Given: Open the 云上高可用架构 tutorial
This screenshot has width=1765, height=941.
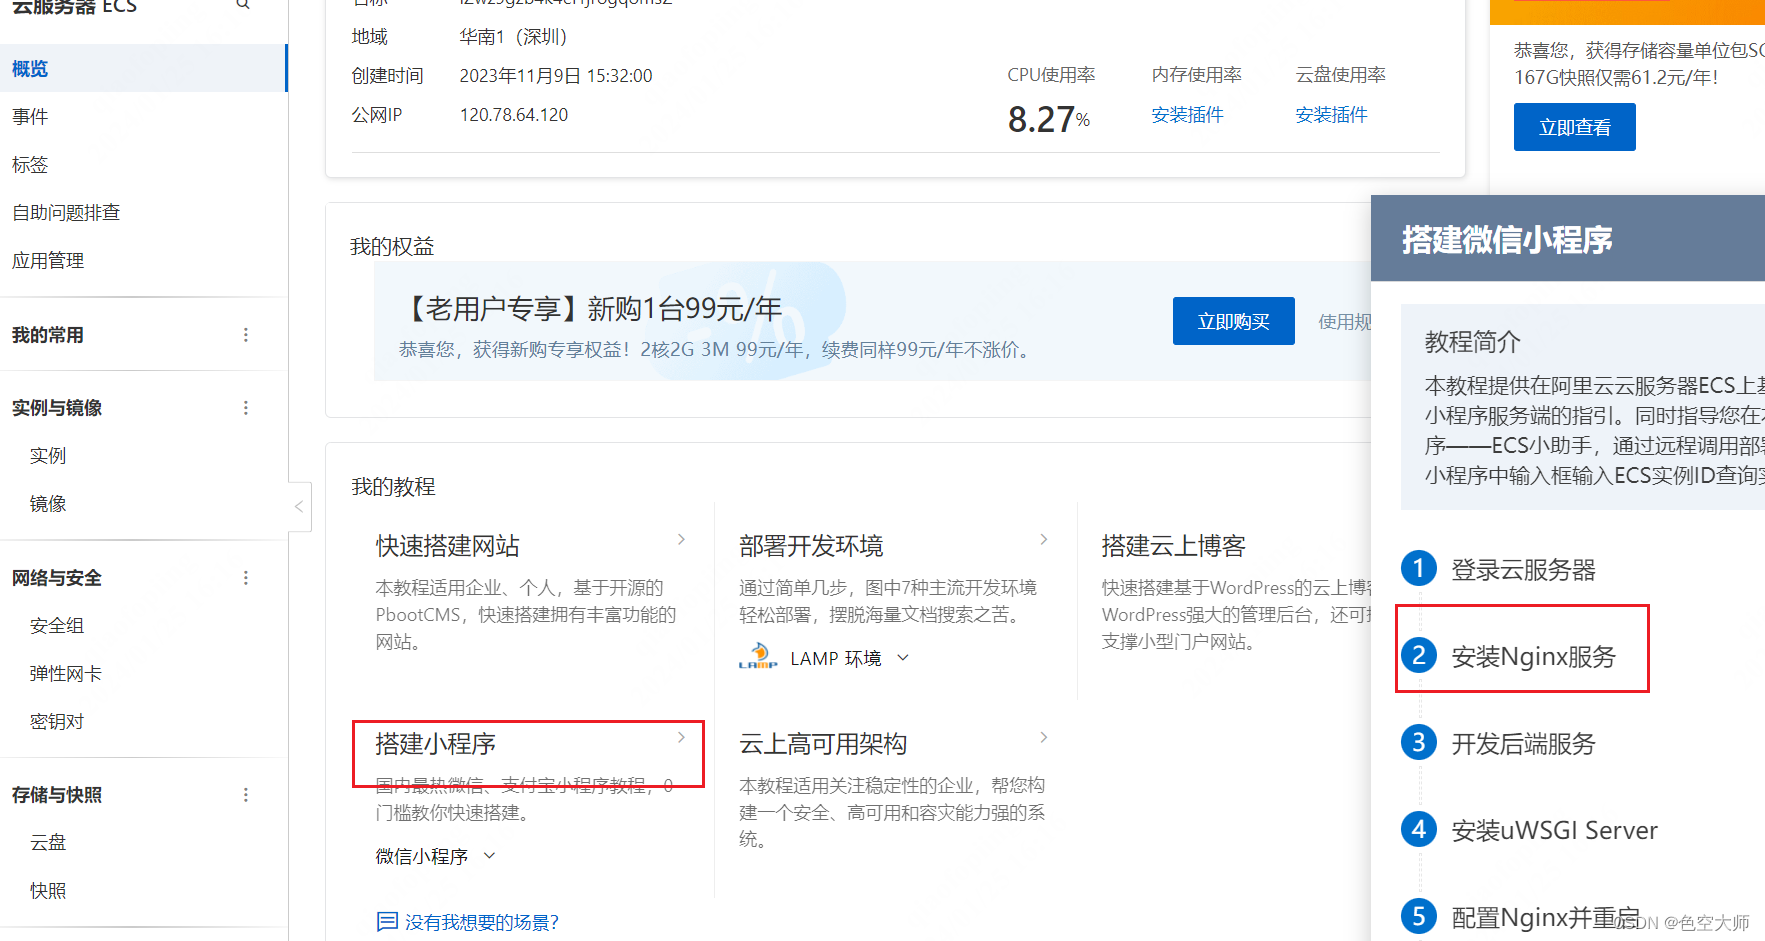Looking at the screenshot, I should 823,744.
